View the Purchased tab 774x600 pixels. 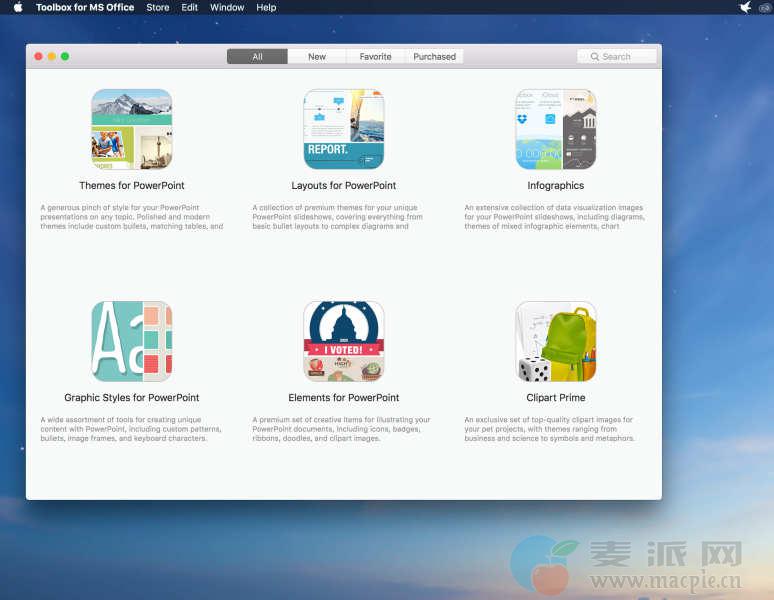click(x=435, y=57)
